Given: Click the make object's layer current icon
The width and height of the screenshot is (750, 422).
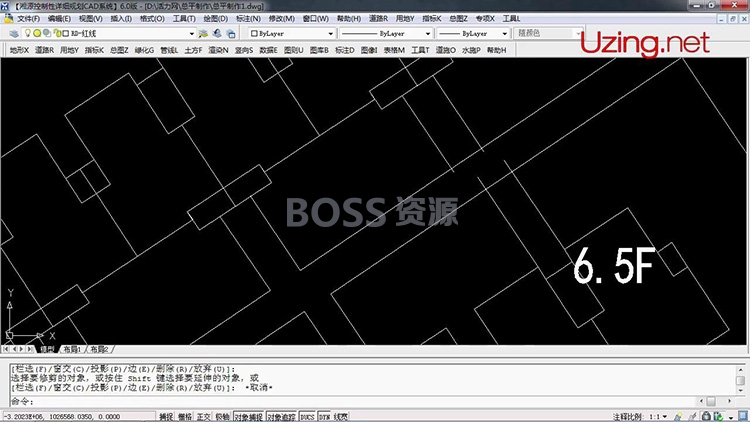Looking at the screenshot, I should pos(204,33).
